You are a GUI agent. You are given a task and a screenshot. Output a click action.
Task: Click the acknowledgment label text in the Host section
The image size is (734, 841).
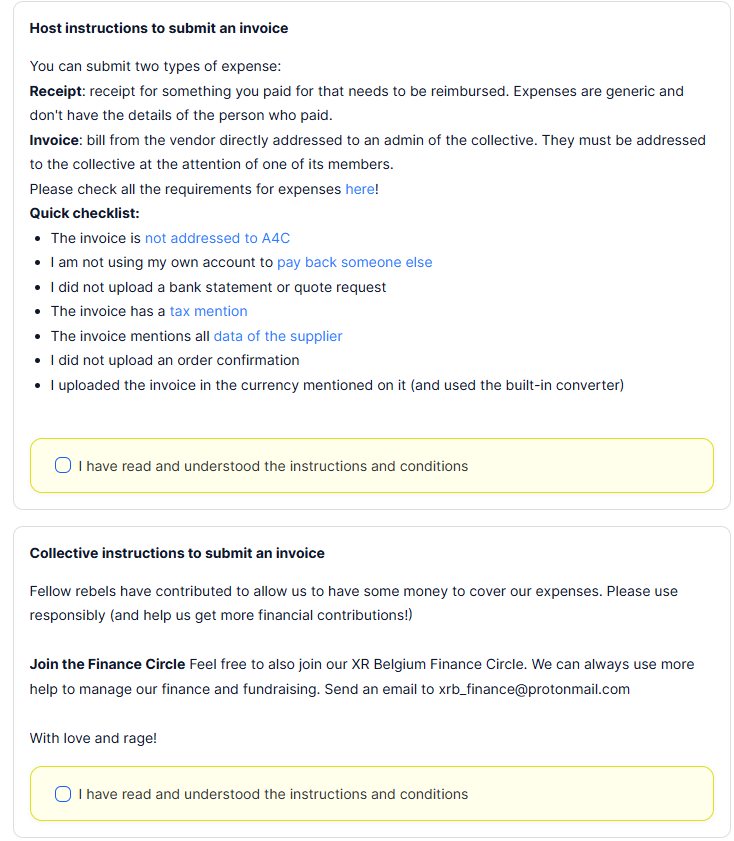tap(273, 466)
